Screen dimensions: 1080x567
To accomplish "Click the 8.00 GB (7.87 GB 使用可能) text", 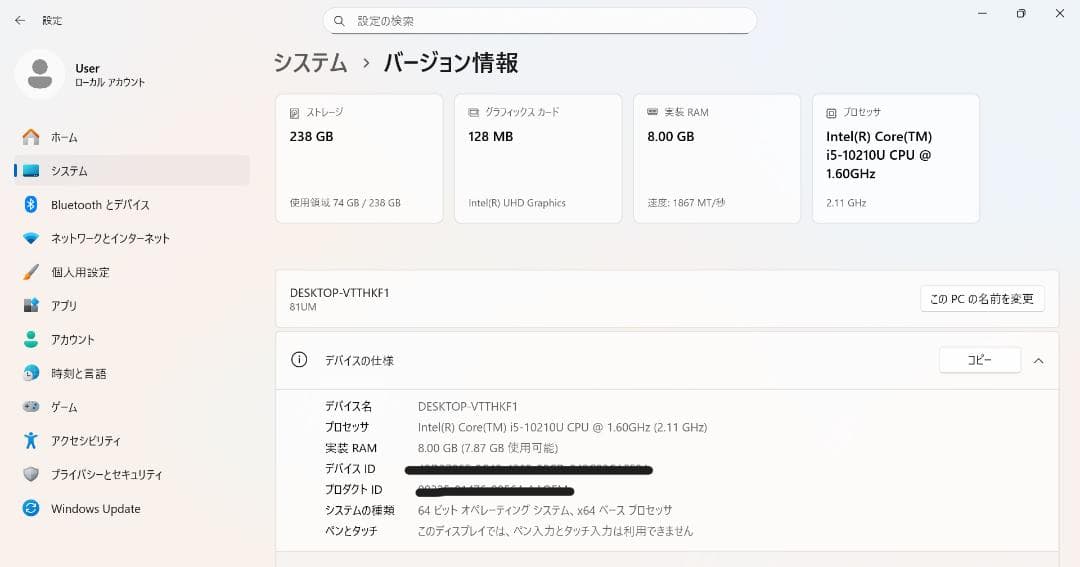I will click(x=488, y=448).
